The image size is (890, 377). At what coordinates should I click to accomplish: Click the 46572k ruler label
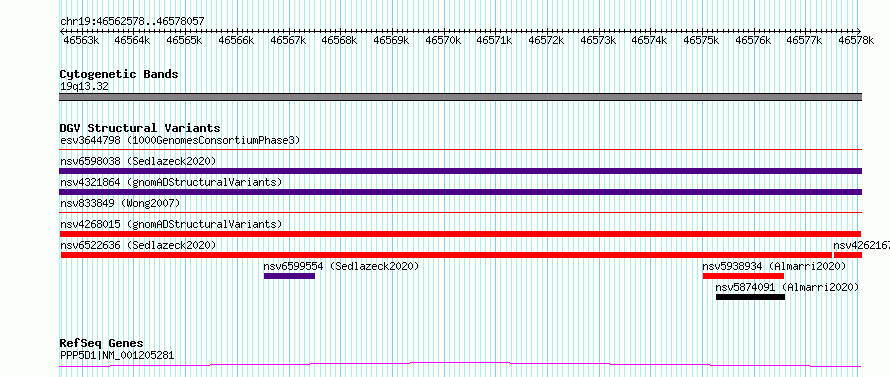click(x=547, y=40)
